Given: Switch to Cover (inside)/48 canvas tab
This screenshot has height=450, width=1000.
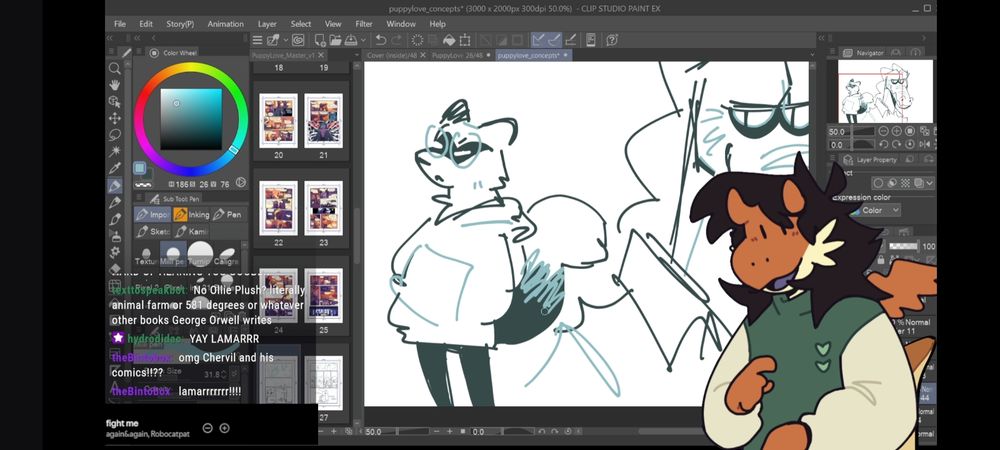Looking at the screenshot, I should pyautogui.click(x=392, y=55).
